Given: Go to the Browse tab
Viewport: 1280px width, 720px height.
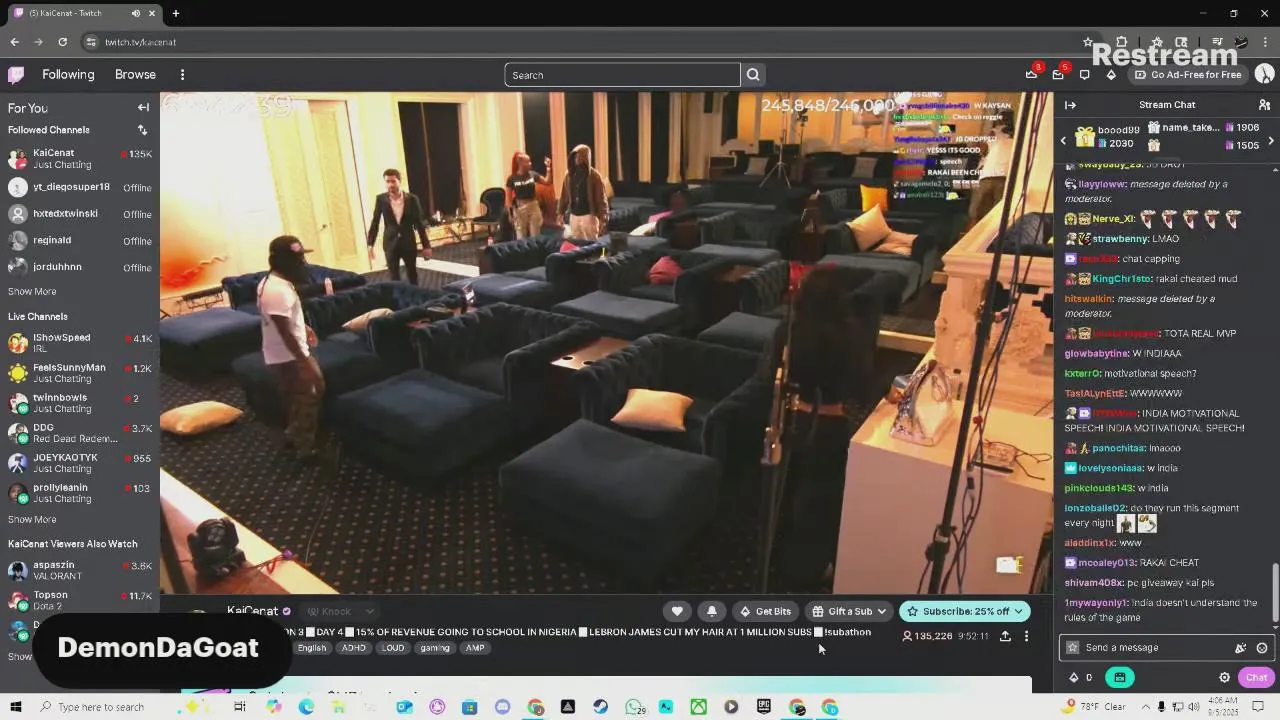Looking at the screenshot, I should [x=135, y=75].
